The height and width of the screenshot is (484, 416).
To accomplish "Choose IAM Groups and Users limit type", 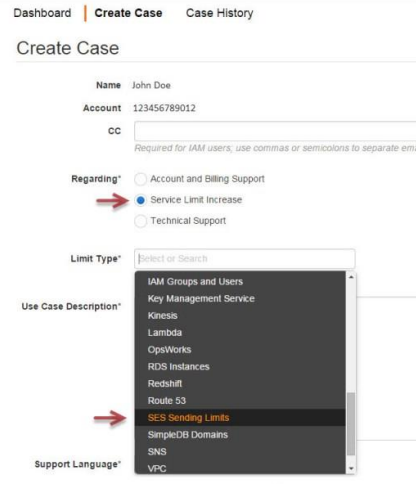I will point(240,282).
